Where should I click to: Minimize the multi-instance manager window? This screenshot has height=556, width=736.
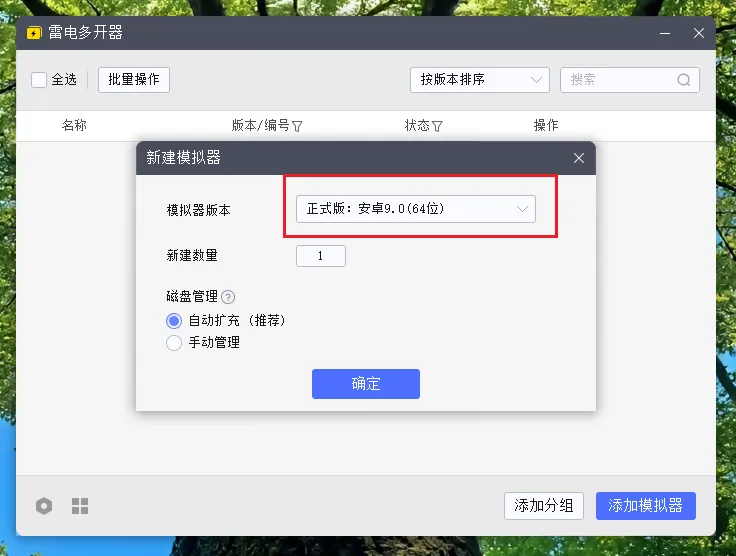[665, 33]
